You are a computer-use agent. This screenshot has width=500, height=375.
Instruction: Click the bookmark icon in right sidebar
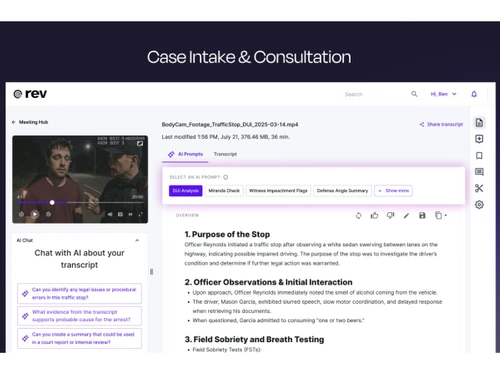point(479,155)
